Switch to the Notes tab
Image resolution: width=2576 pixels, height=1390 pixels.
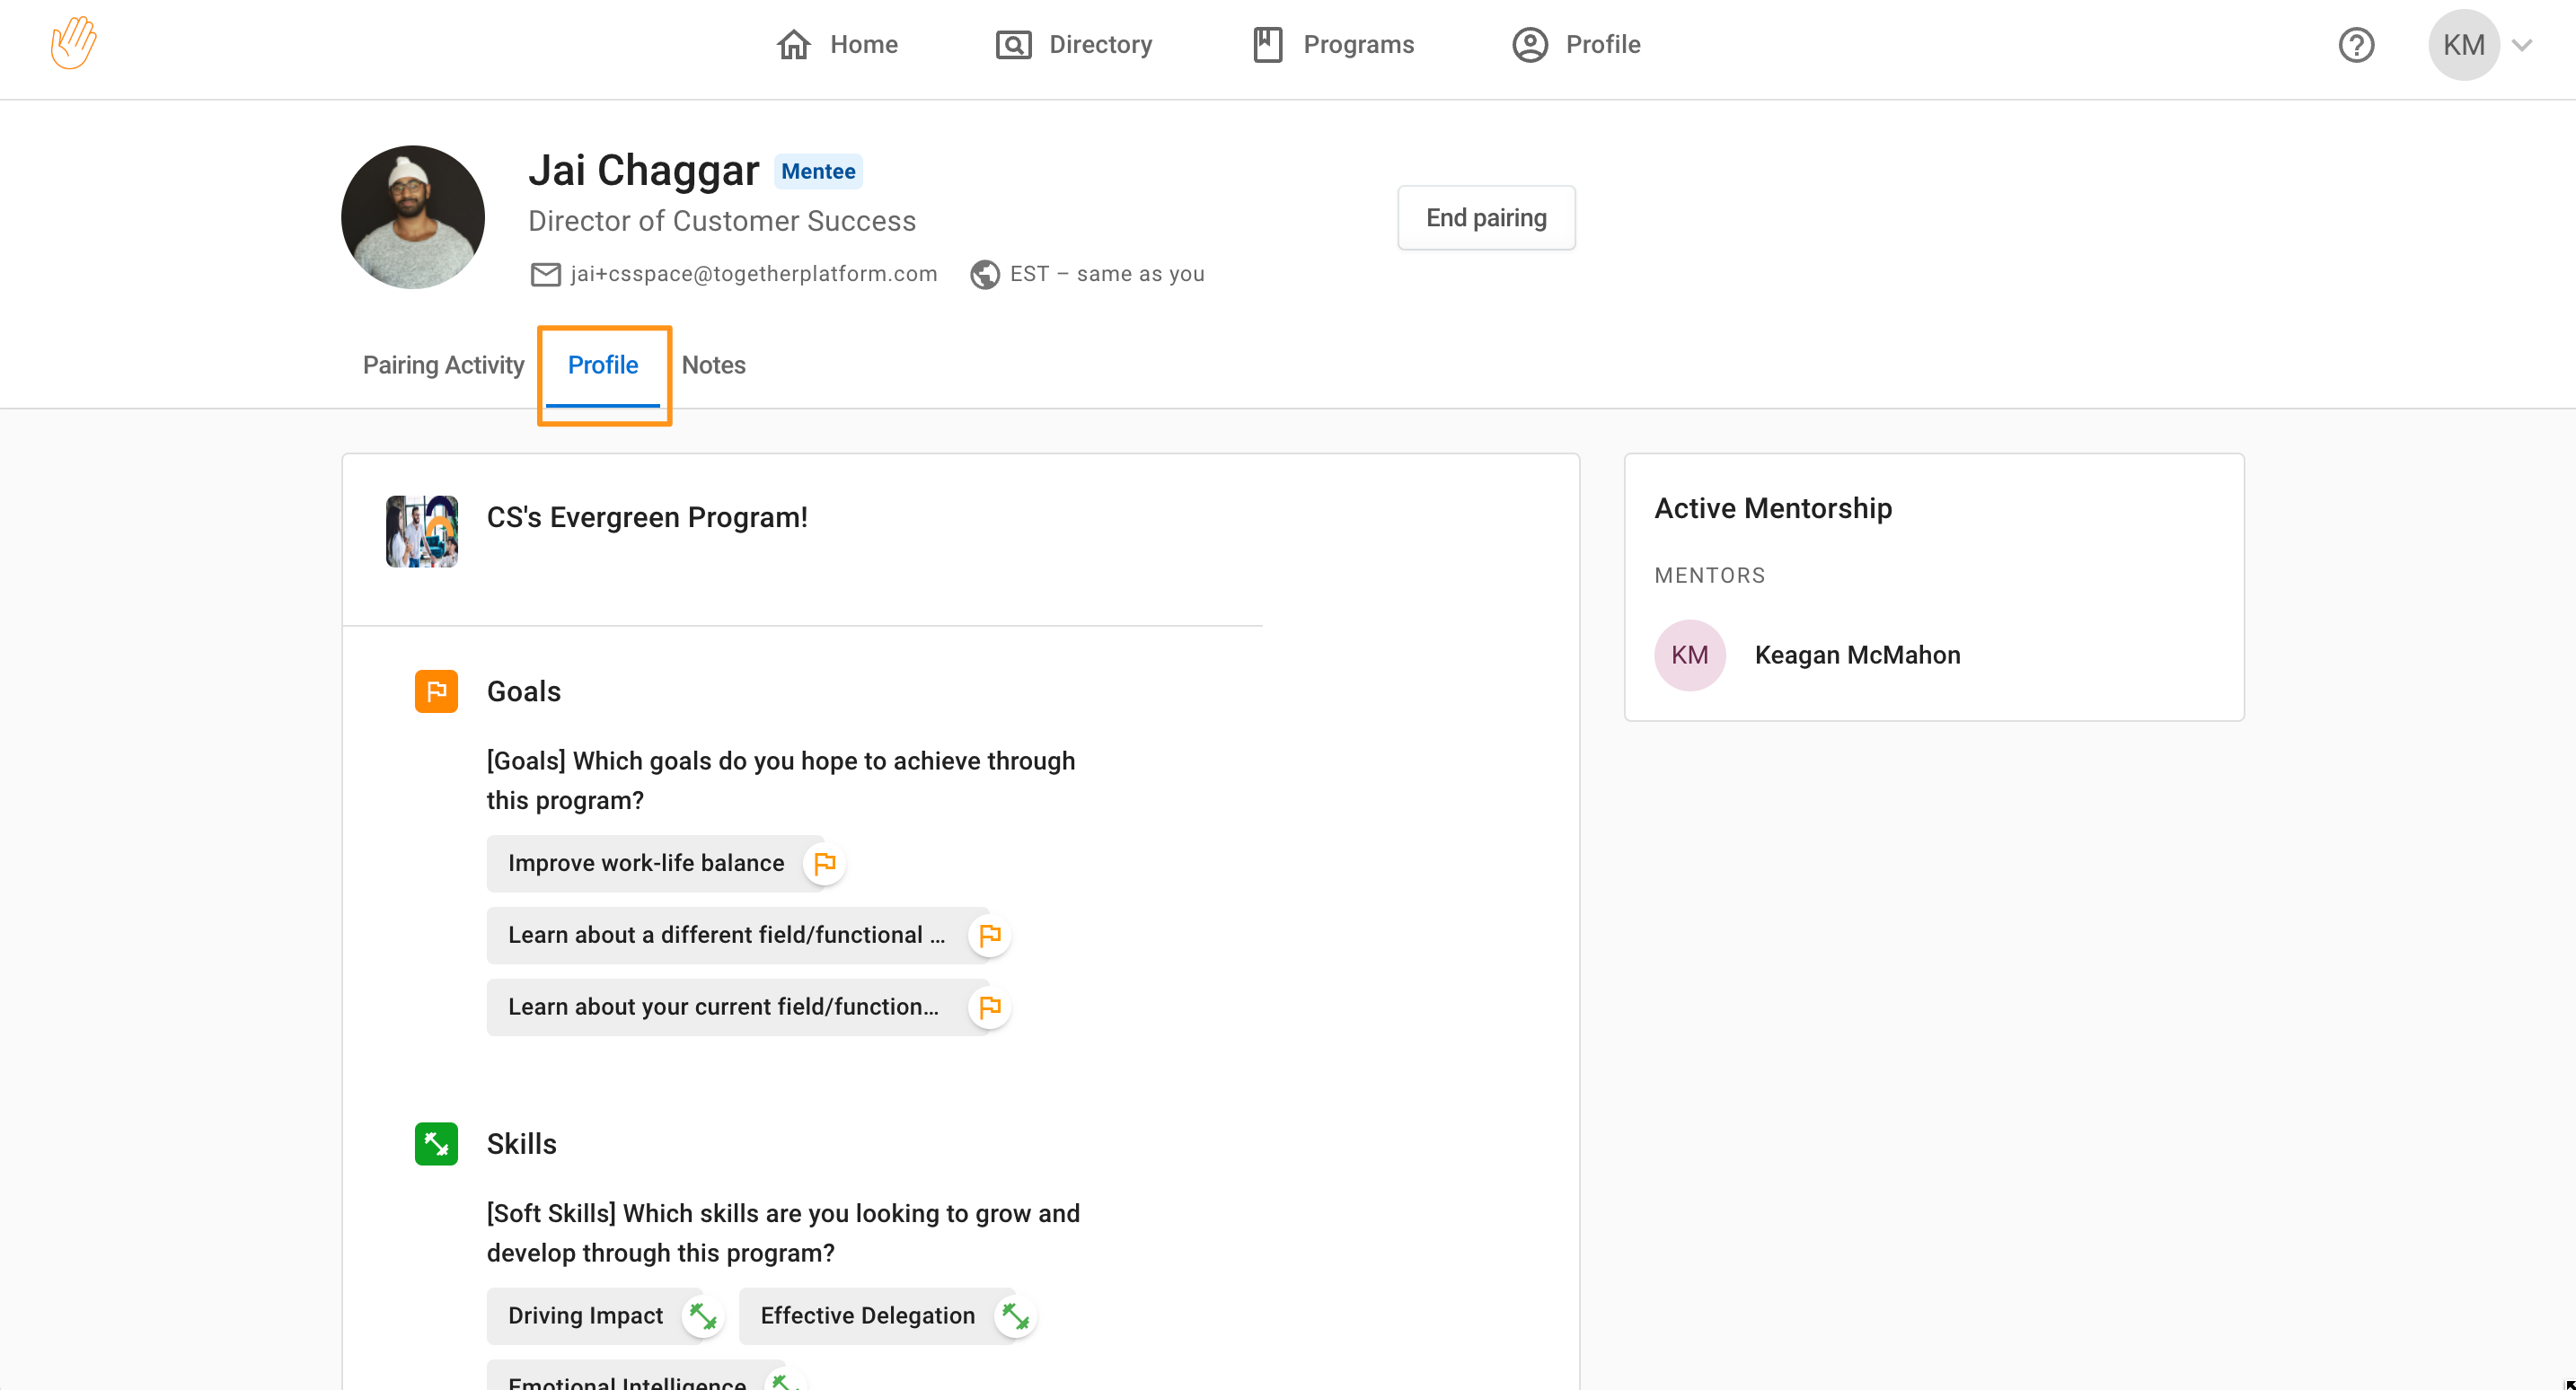713,365
